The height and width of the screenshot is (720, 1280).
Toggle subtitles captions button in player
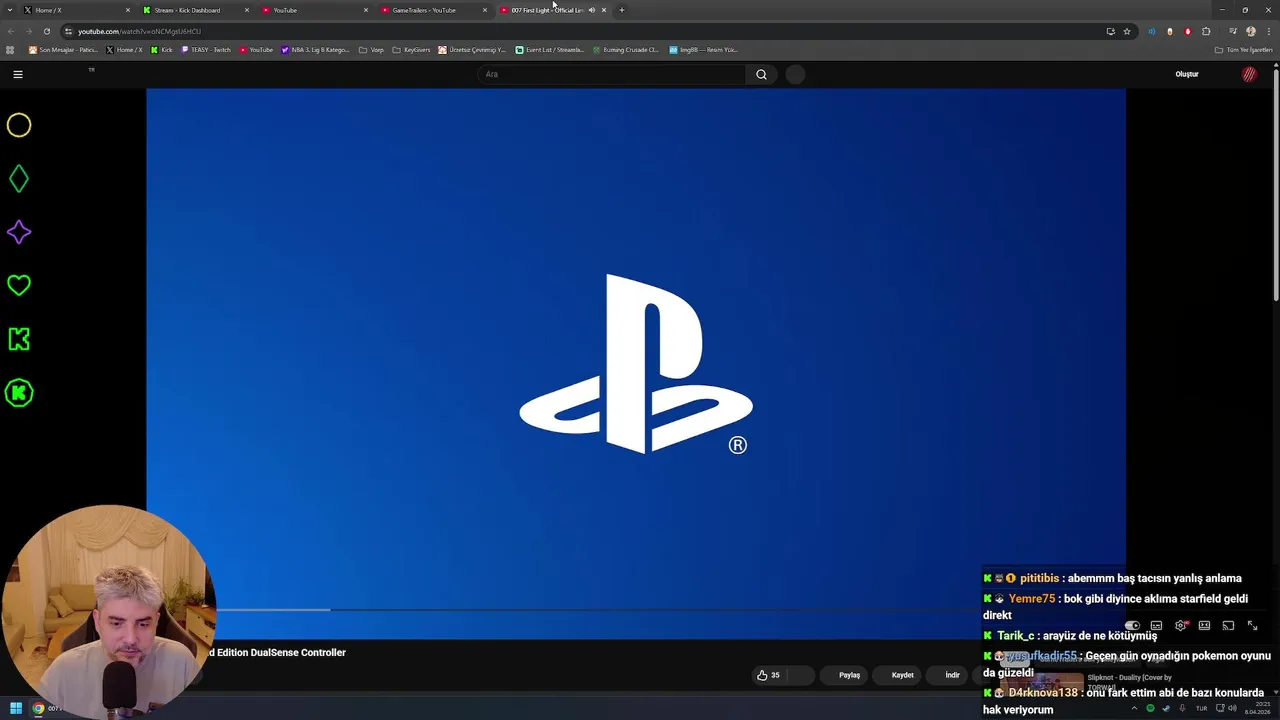(1156, 626)
